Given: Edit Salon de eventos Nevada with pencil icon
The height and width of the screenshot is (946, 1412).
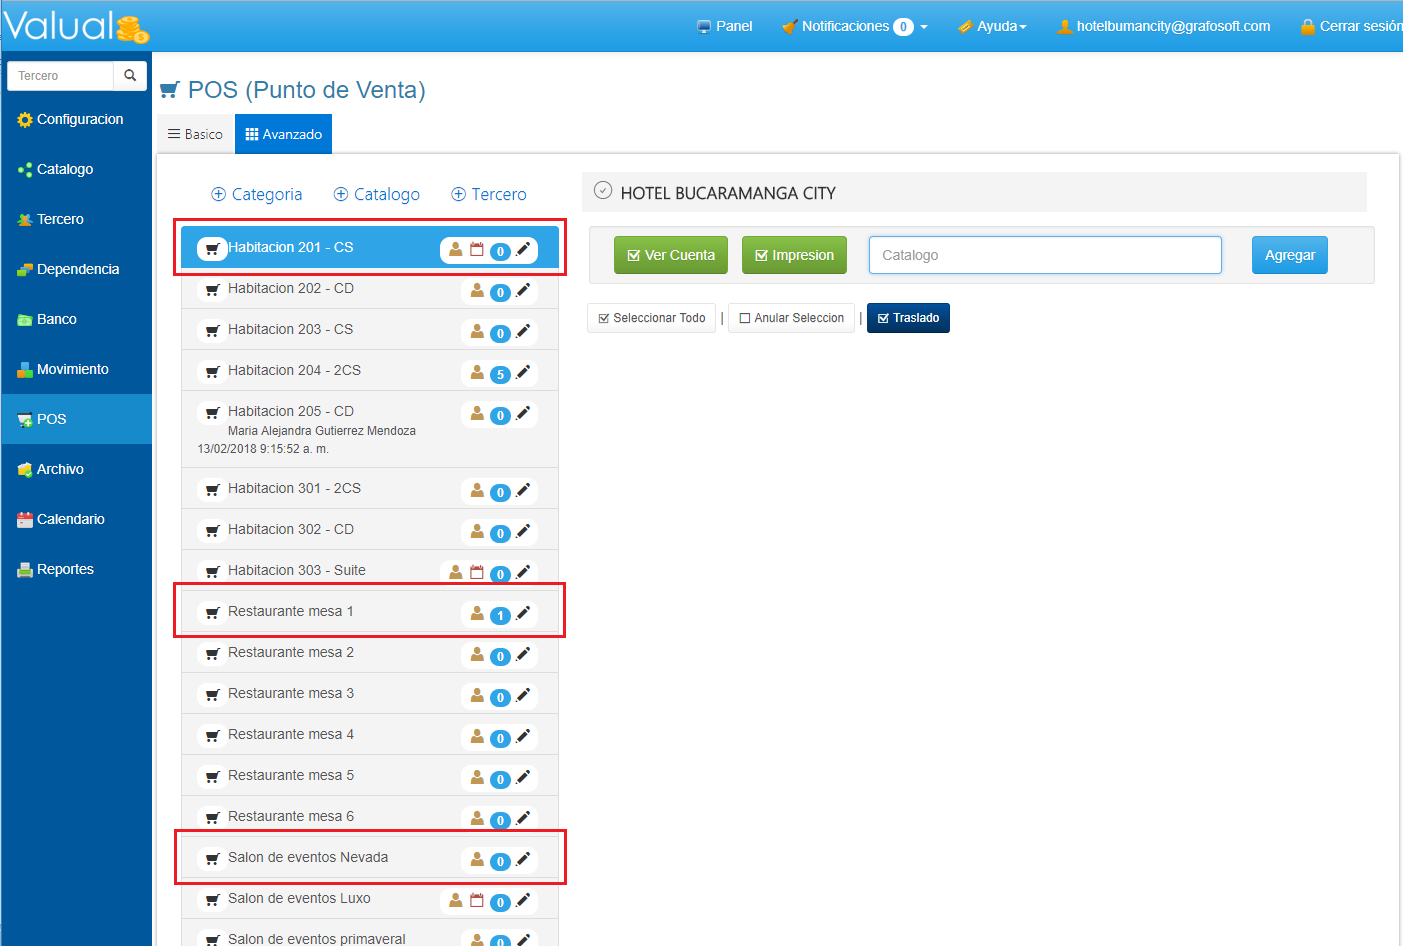Looking at the screenshot, I should (x=523, y=859).
